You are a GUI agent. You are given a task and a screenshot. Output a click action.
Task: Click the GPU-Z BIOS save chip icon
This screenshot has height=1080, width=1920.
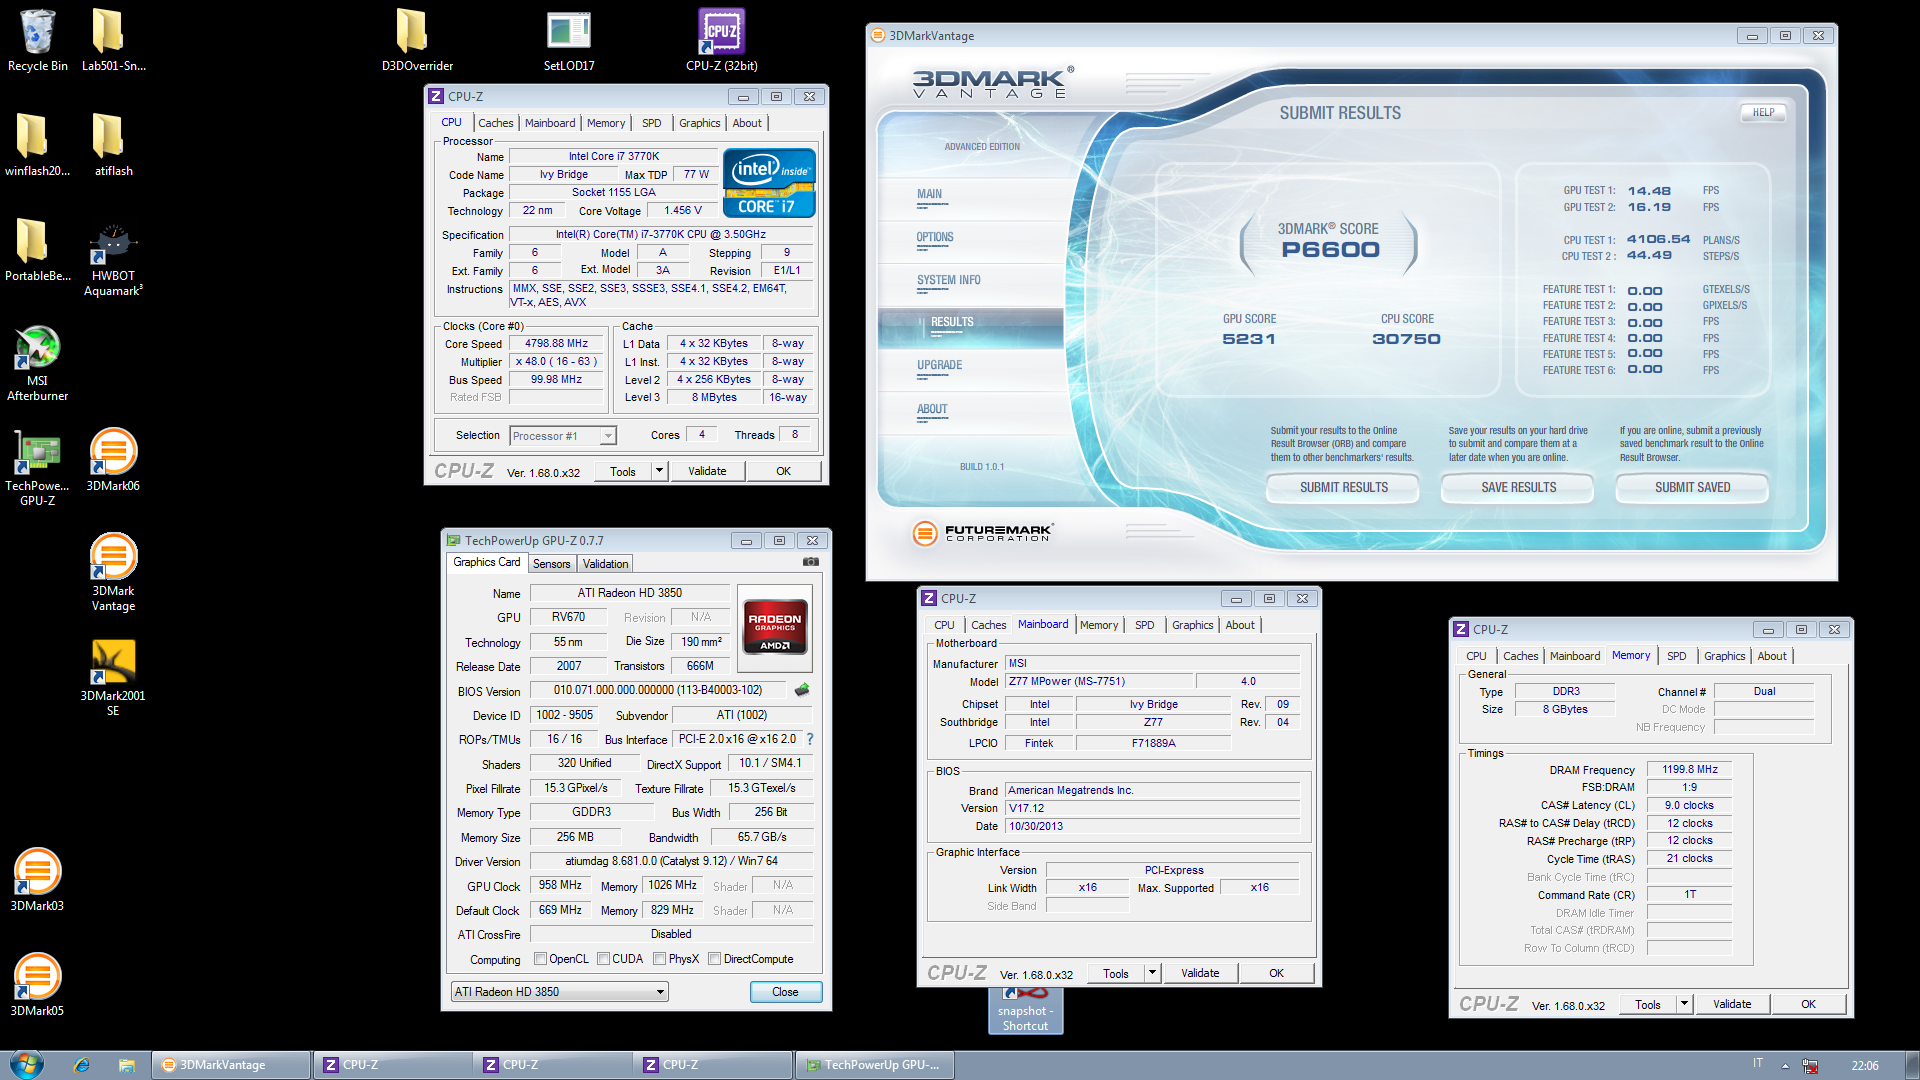tap(801, 690)
